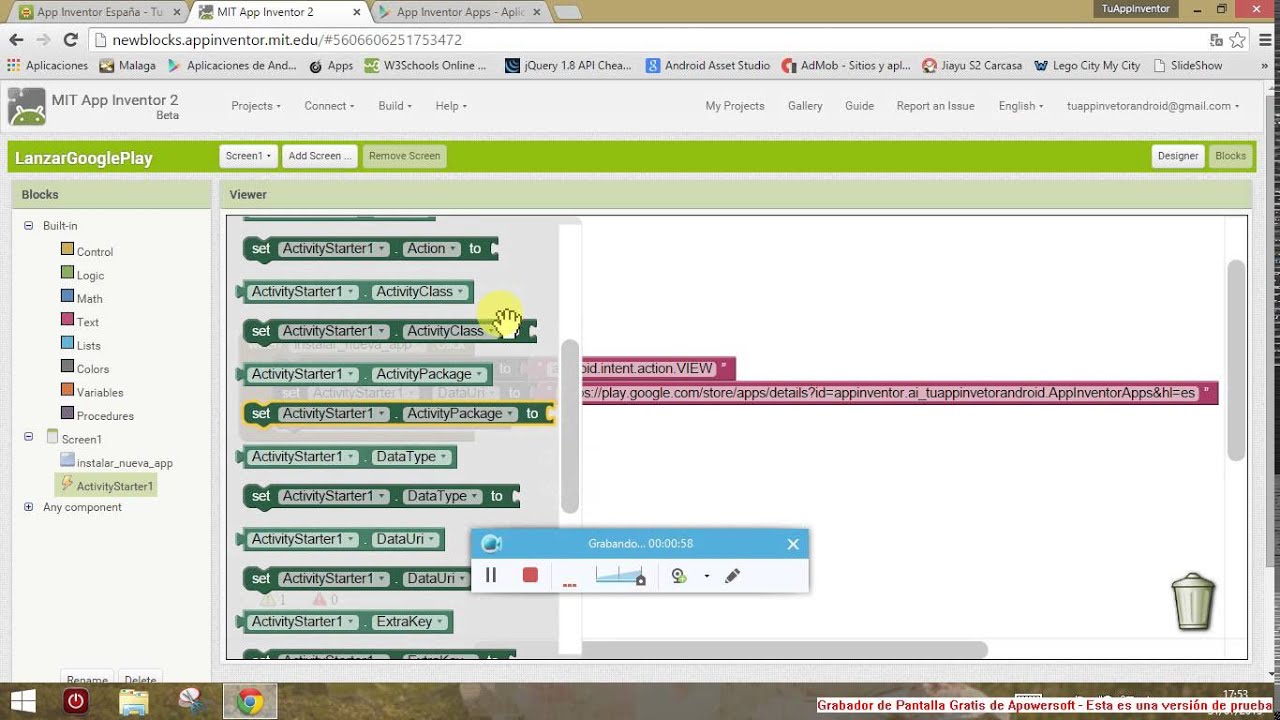1280x720 pixels.
Task: Open the Projects menu
Action: 256,105
